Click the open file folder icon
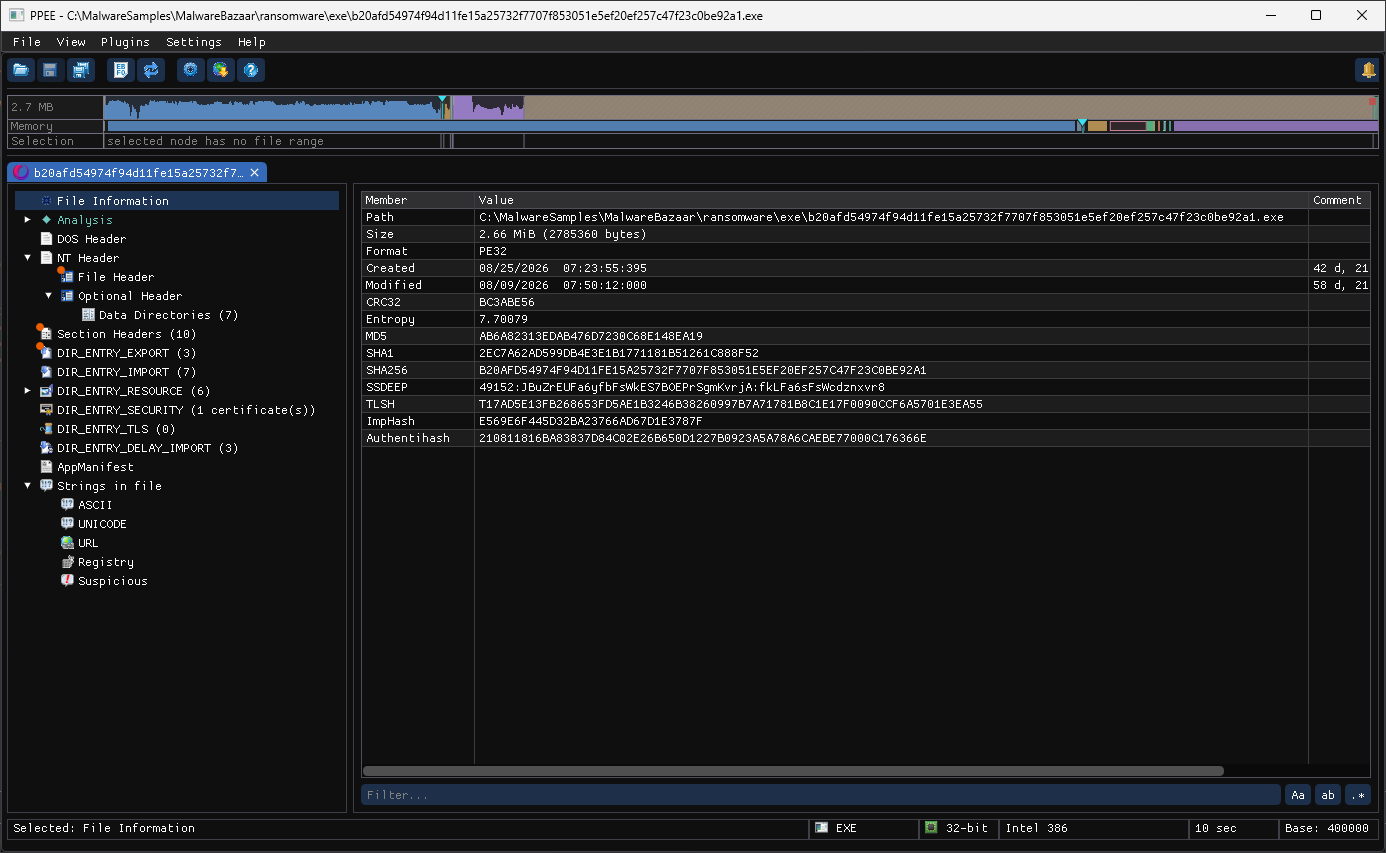Screen dimensions: 1386x853 (21, 70)
